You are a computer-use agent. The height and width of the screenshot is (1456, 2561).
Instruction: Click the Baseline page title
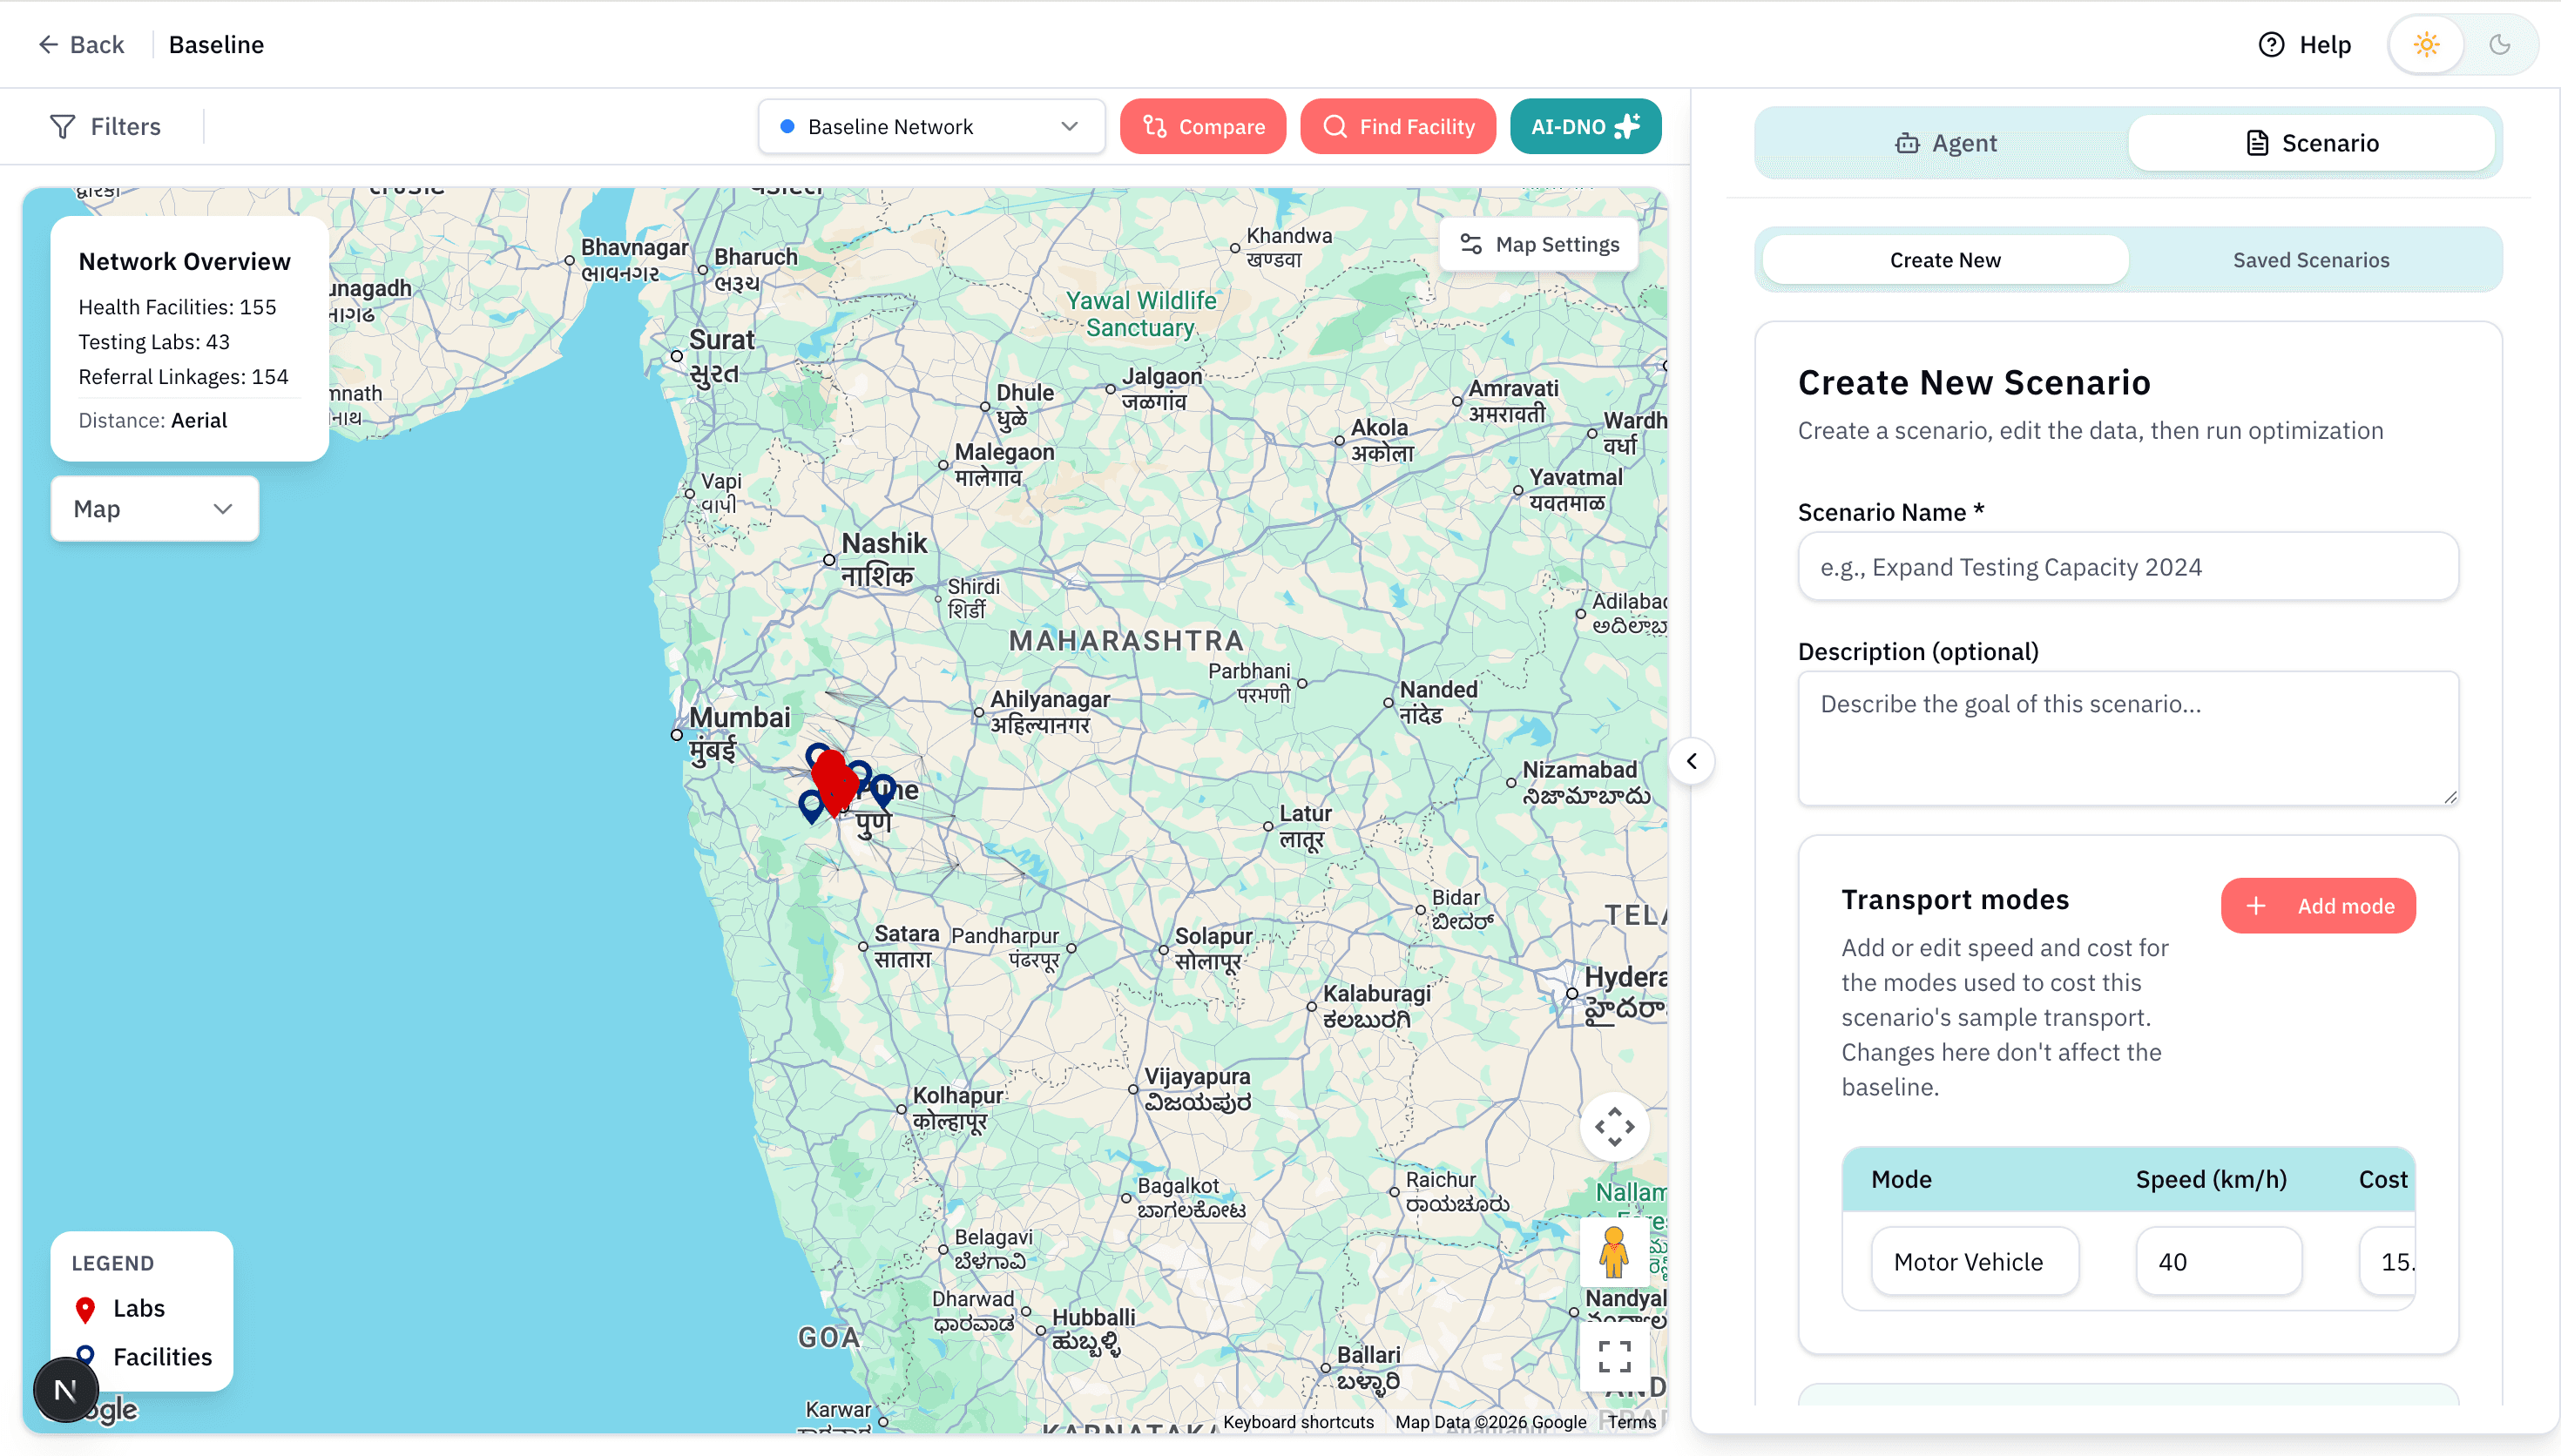pyautogui.click(x=216, y=44)
